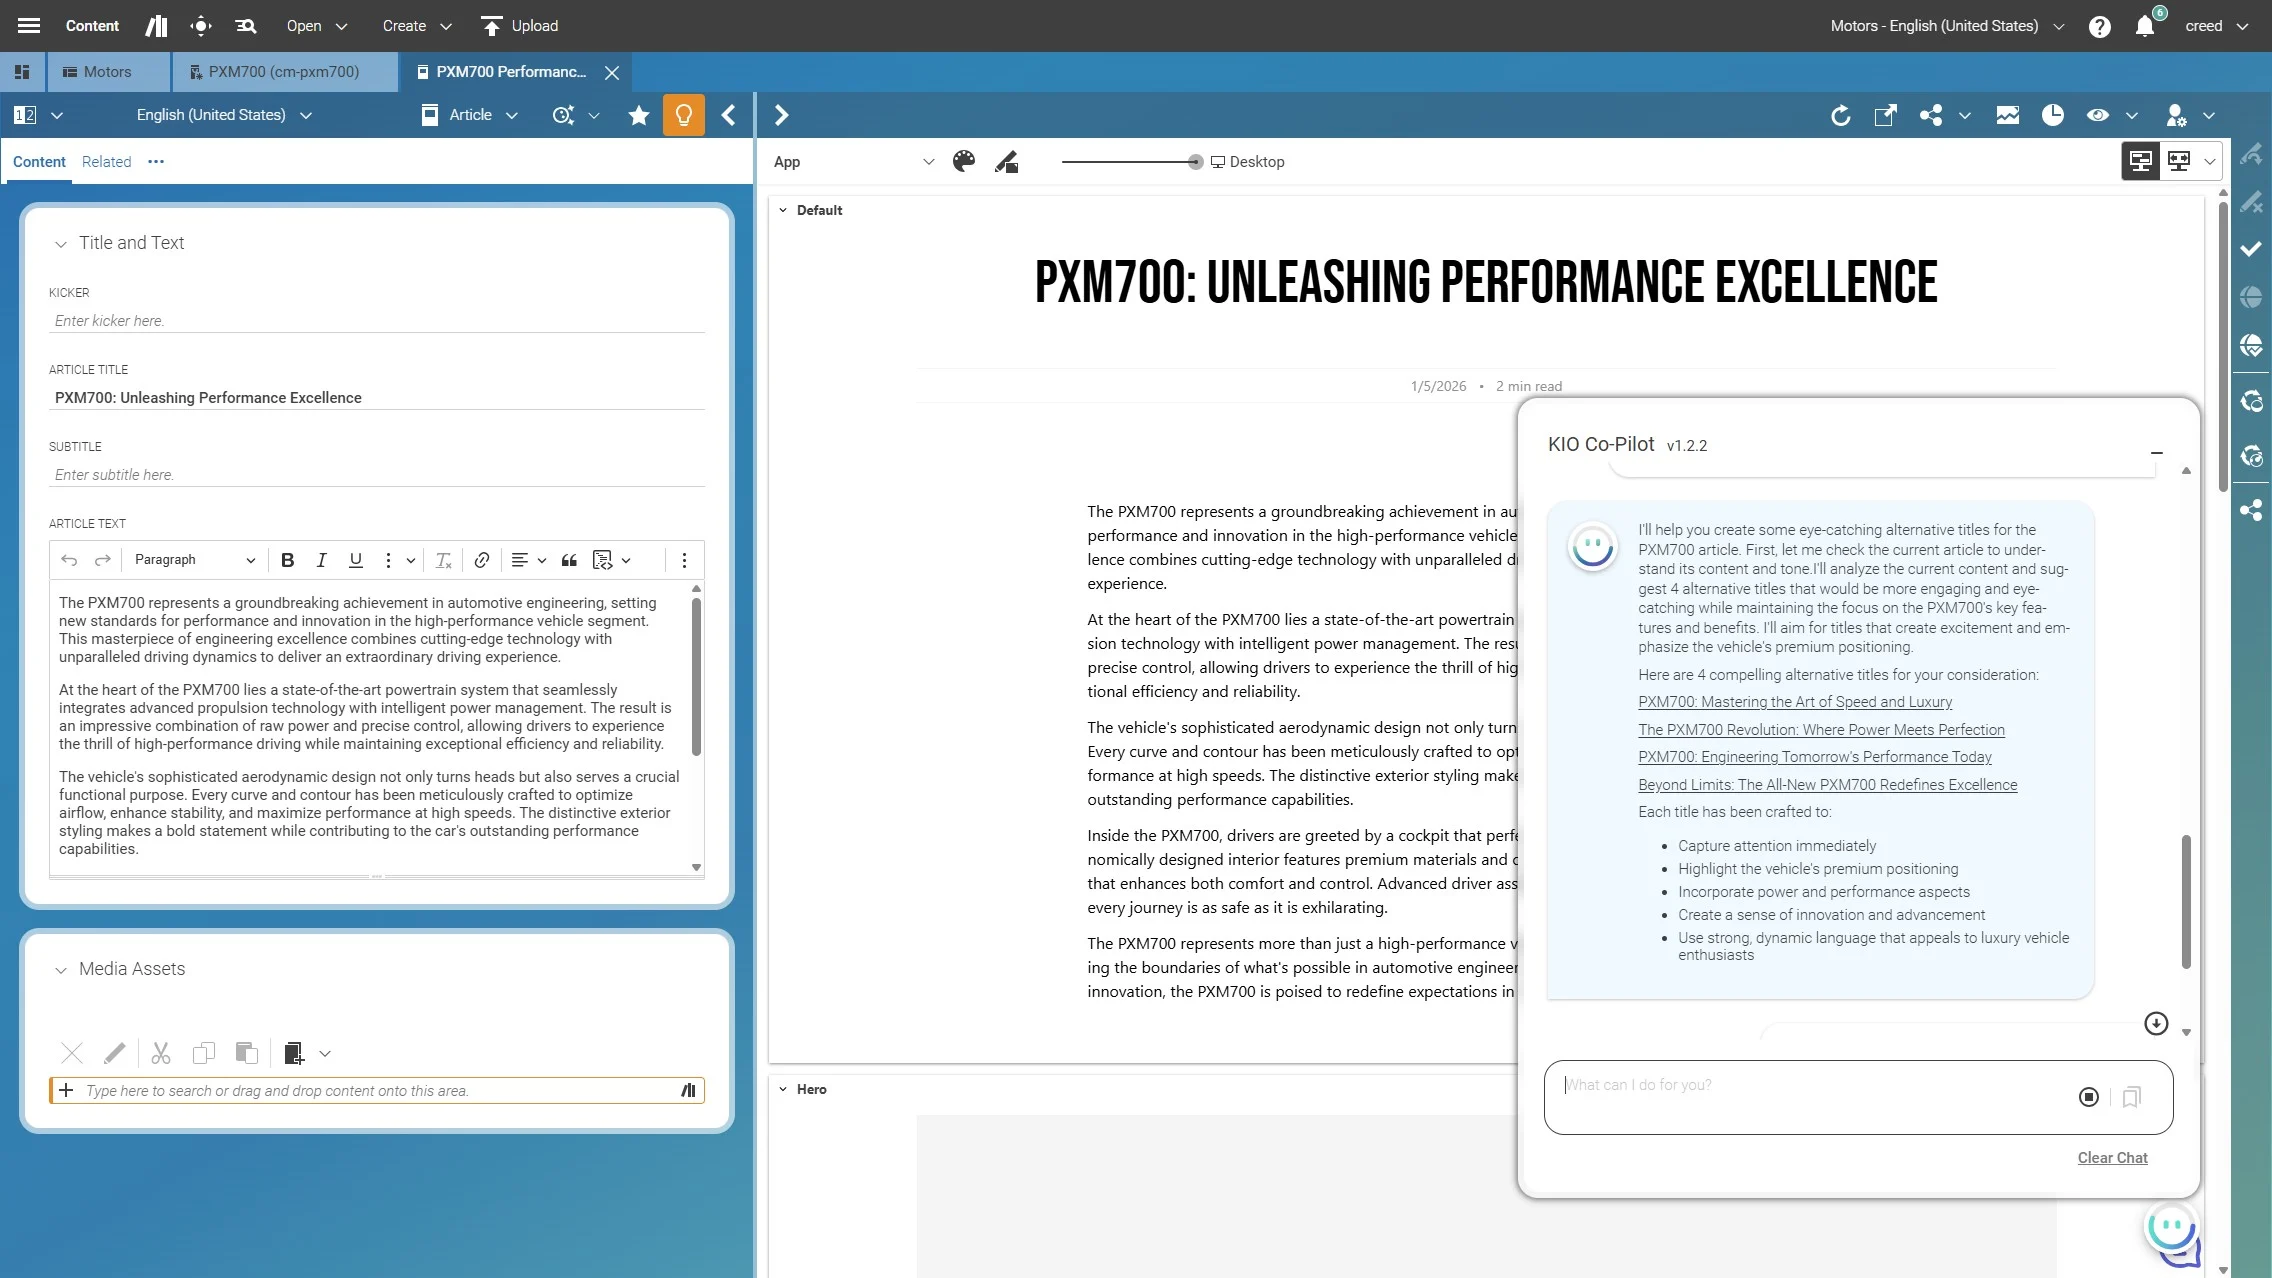Click the block quote icon
Viewport: 2272px width, 1278px height.
click(x=569, y=560)
